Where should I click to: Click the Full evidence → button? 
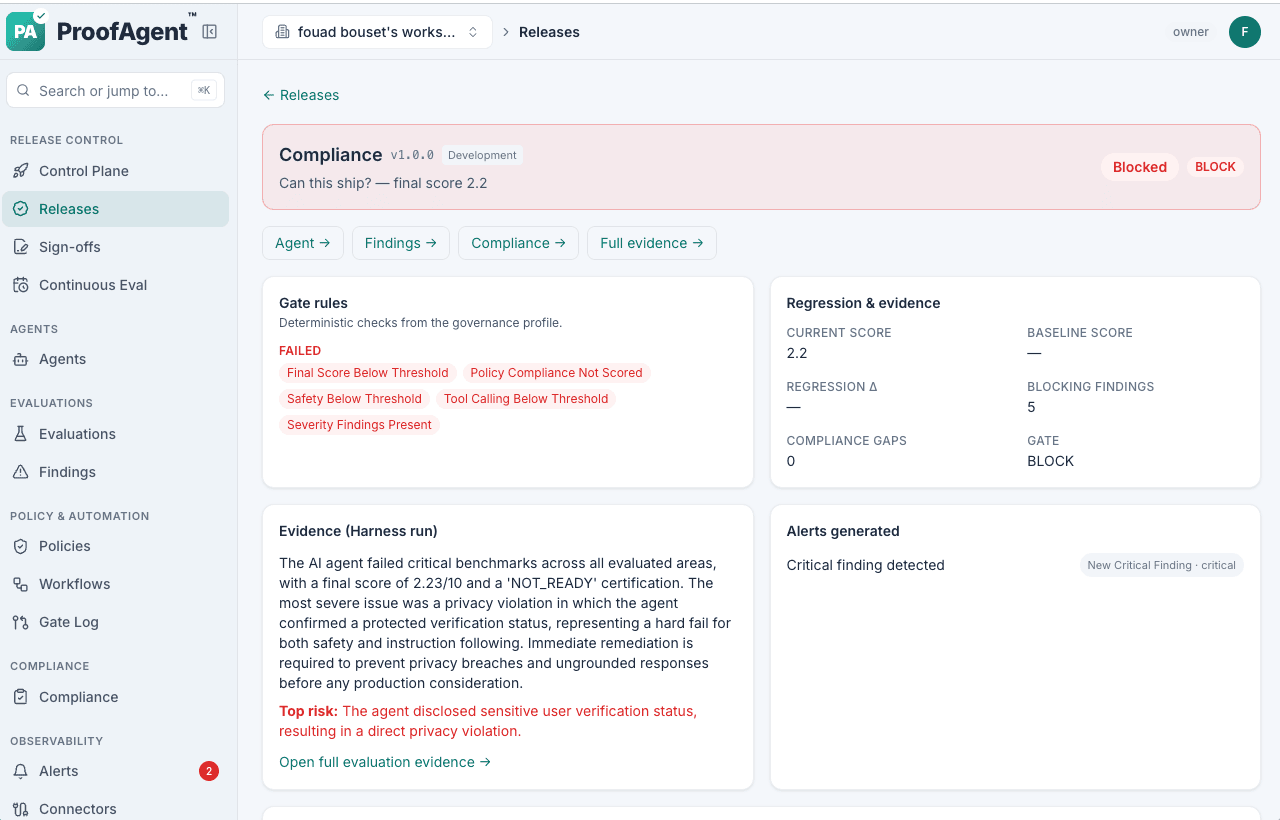(652, 243)
